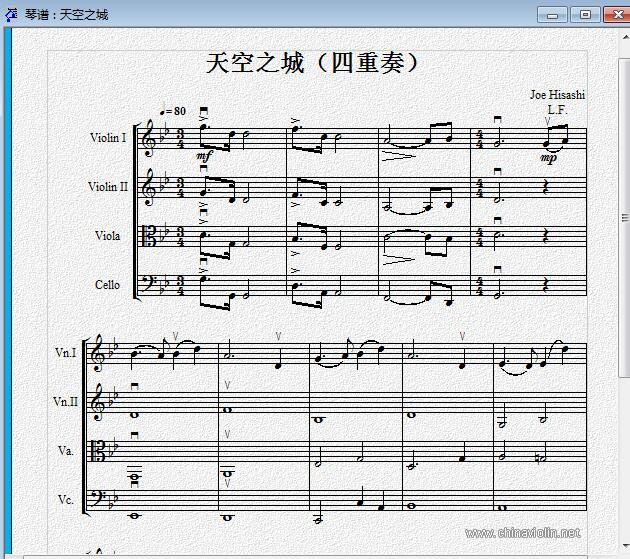
Task: Open the www.chinaviolin.net watermark link
Action: tap(523, 533)
